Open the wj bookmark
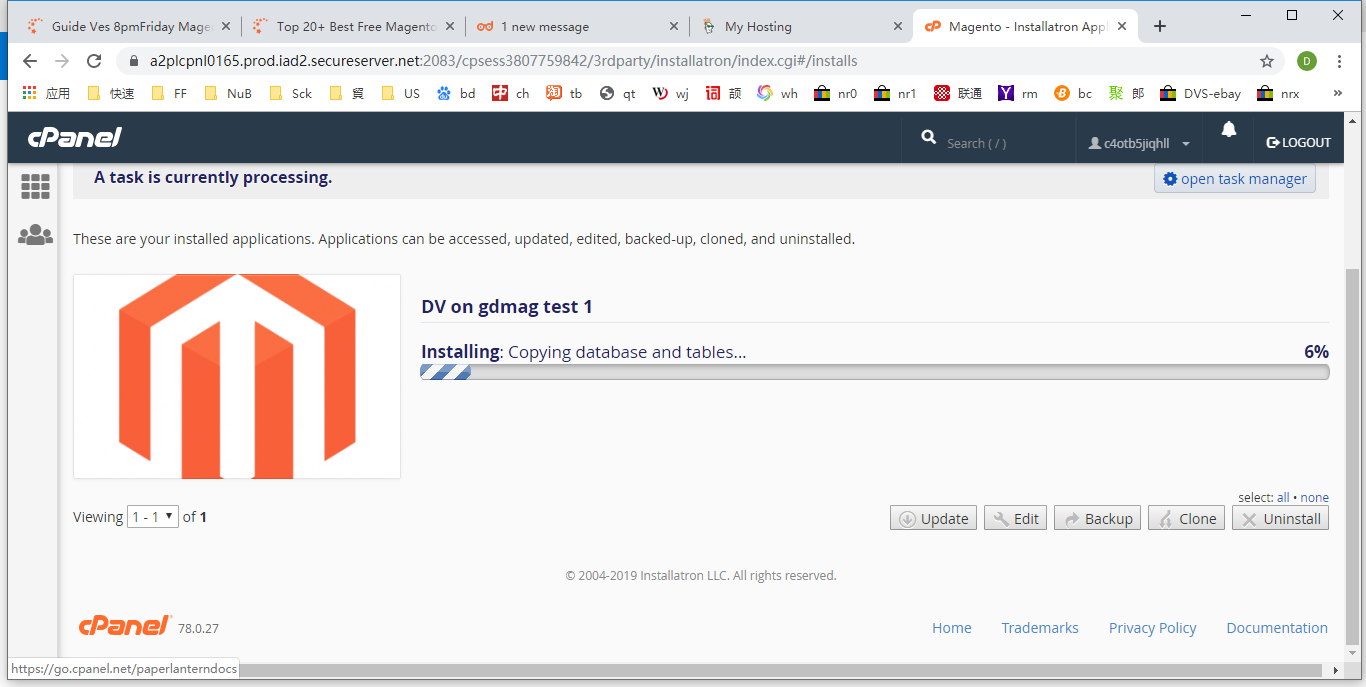Screen dimensions: 1366x687 coord(671,93)
